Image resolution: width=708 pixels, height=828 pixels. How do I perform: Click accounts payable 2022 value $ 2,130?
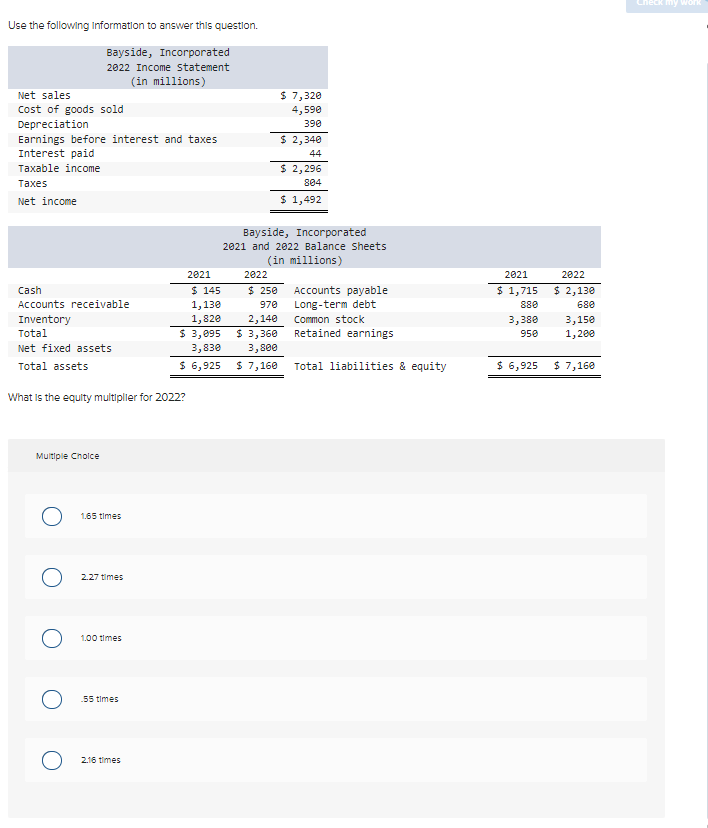point(574,290)
